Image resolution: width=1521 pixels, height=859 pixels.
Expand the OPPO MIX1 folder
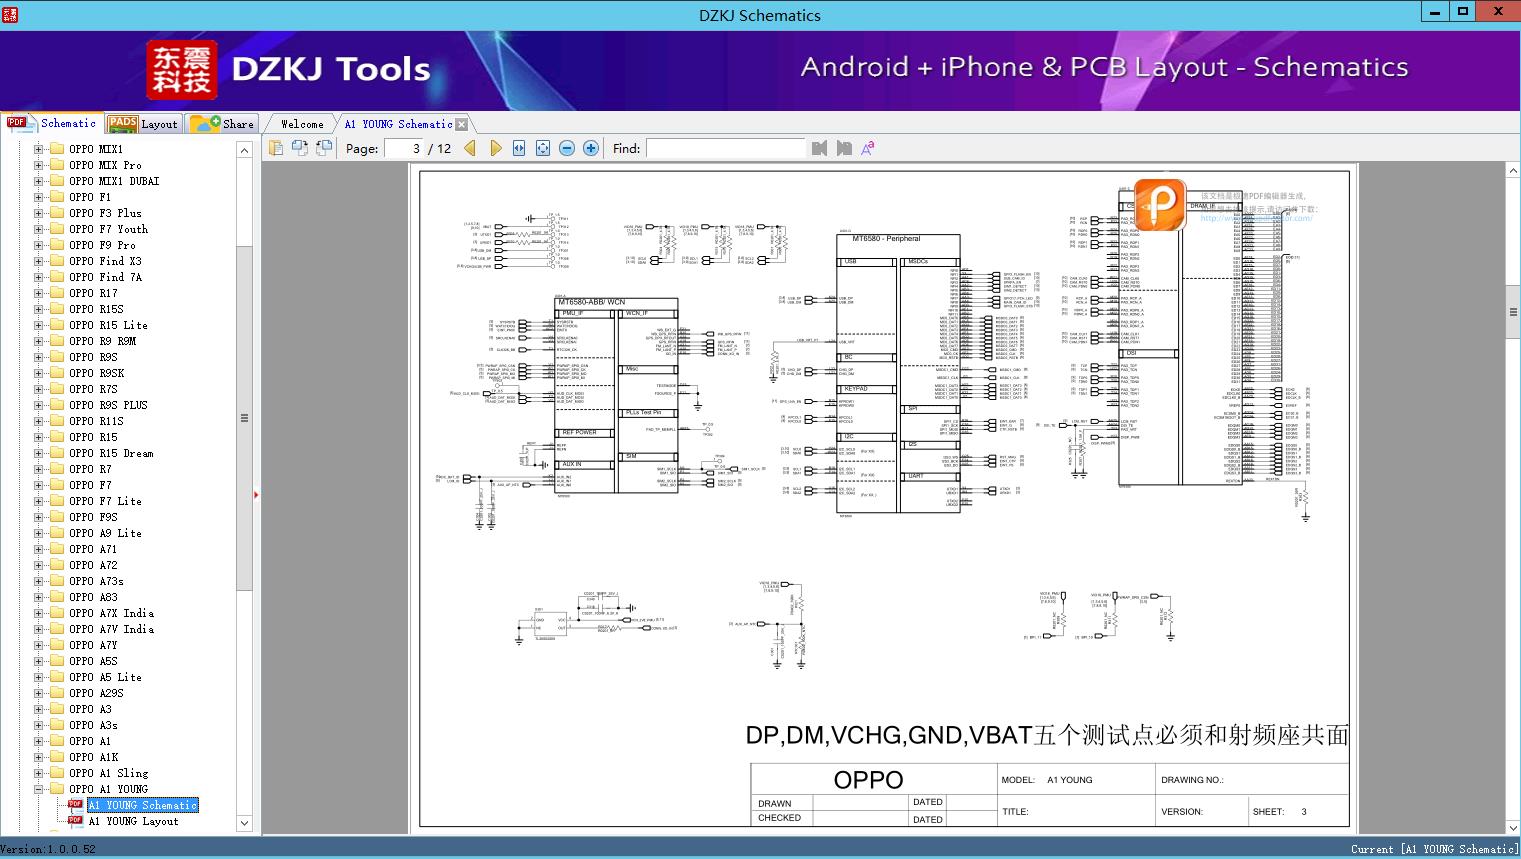point(38,149)
